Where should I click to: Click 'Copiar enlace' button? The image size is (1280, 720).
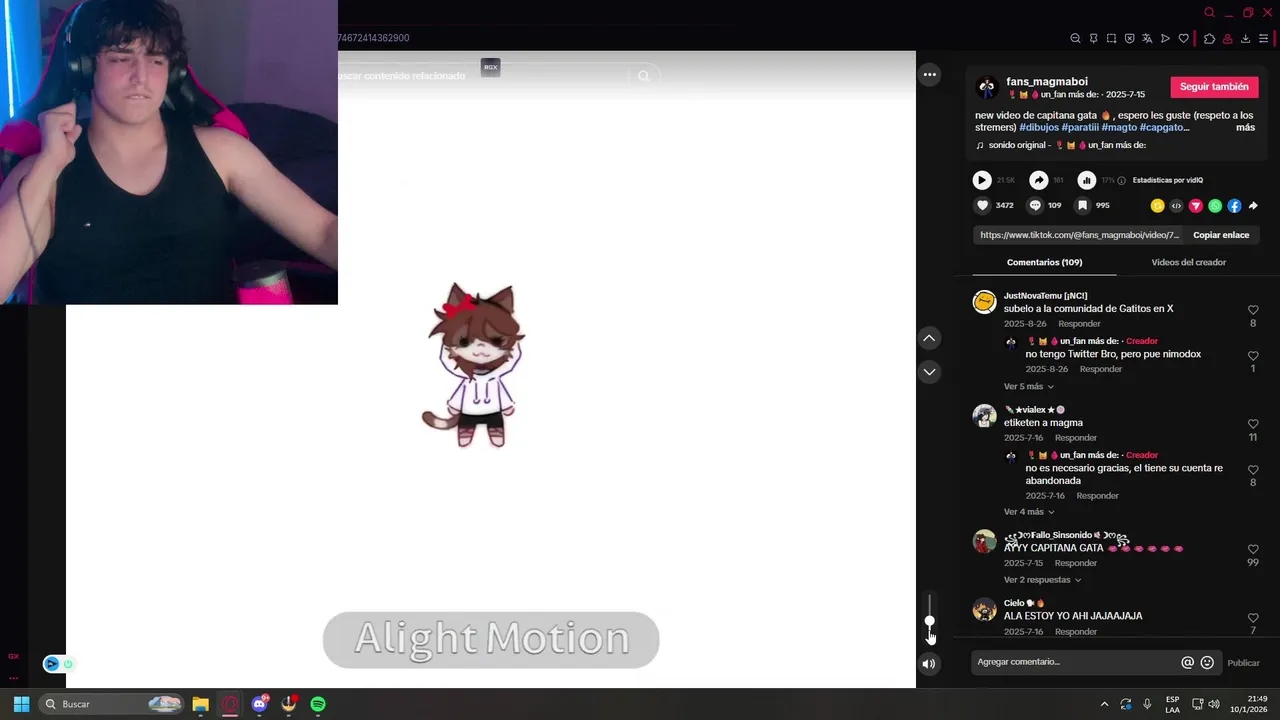click(1221, 235)
